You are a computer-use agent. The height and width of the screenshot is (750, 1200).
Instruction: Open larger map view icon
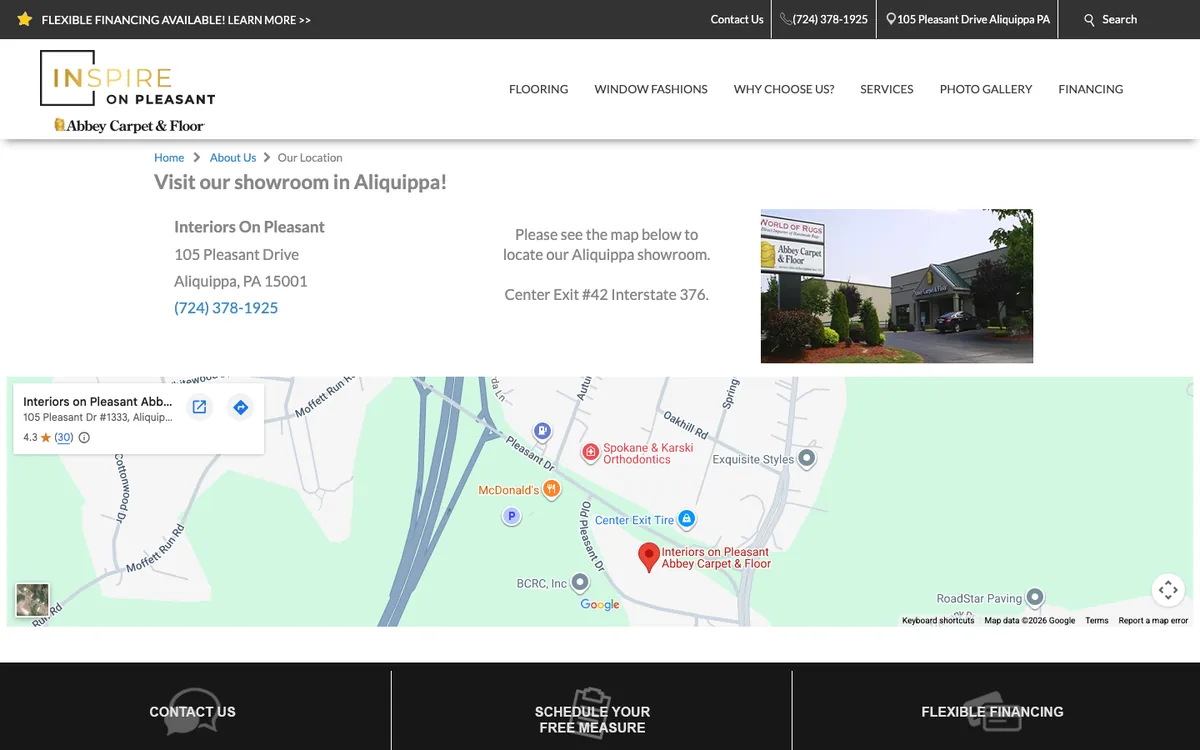[x=199, y=407]
